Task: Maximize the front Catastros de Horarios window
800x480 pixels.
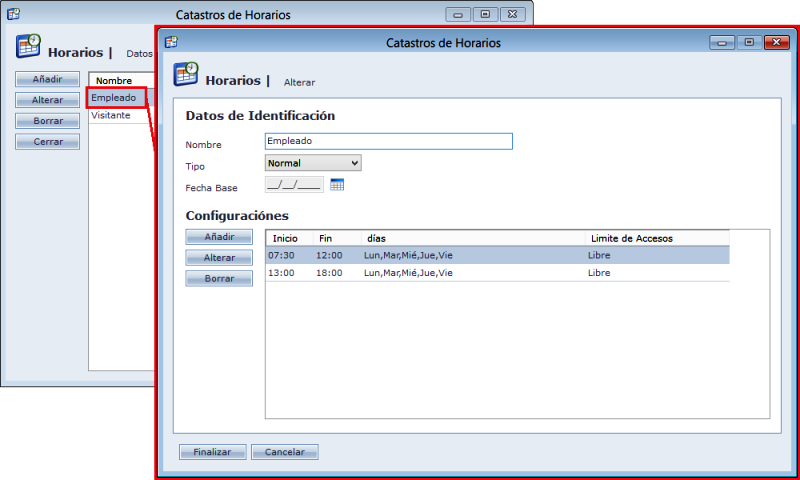Action: click(x=749, y=43)
